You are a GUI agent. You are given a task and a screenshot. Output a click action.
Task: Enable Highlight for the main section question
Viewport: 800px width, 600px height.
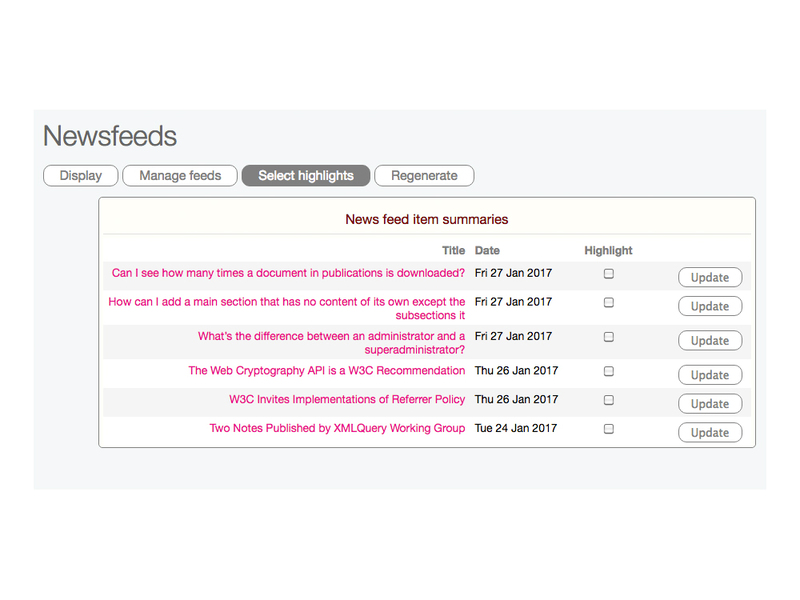point(609,303)
